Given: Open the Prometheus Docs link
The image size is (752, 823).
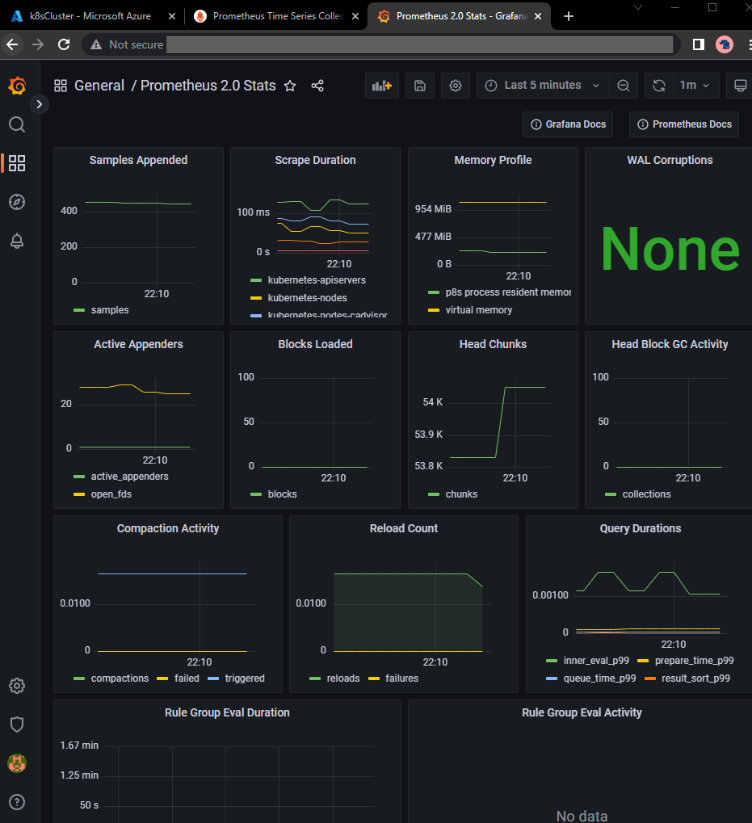Looking at the screenshot, I should click(684, 124).
